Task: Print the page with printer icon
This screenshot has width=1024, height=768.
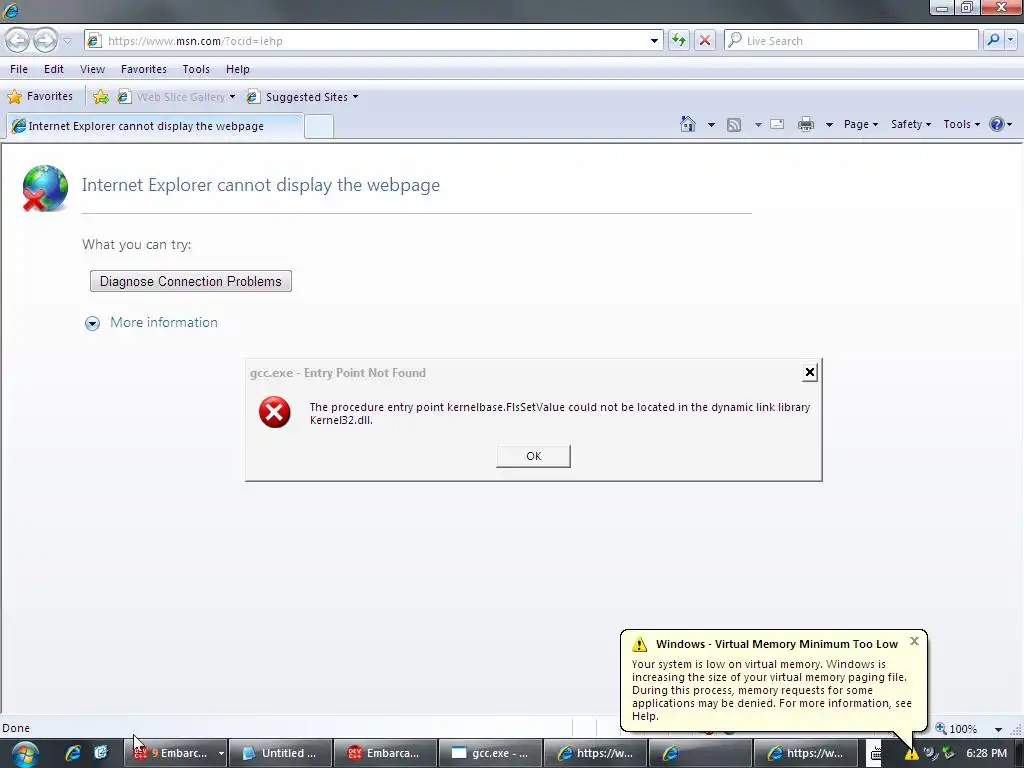Action: coord(806,124)
